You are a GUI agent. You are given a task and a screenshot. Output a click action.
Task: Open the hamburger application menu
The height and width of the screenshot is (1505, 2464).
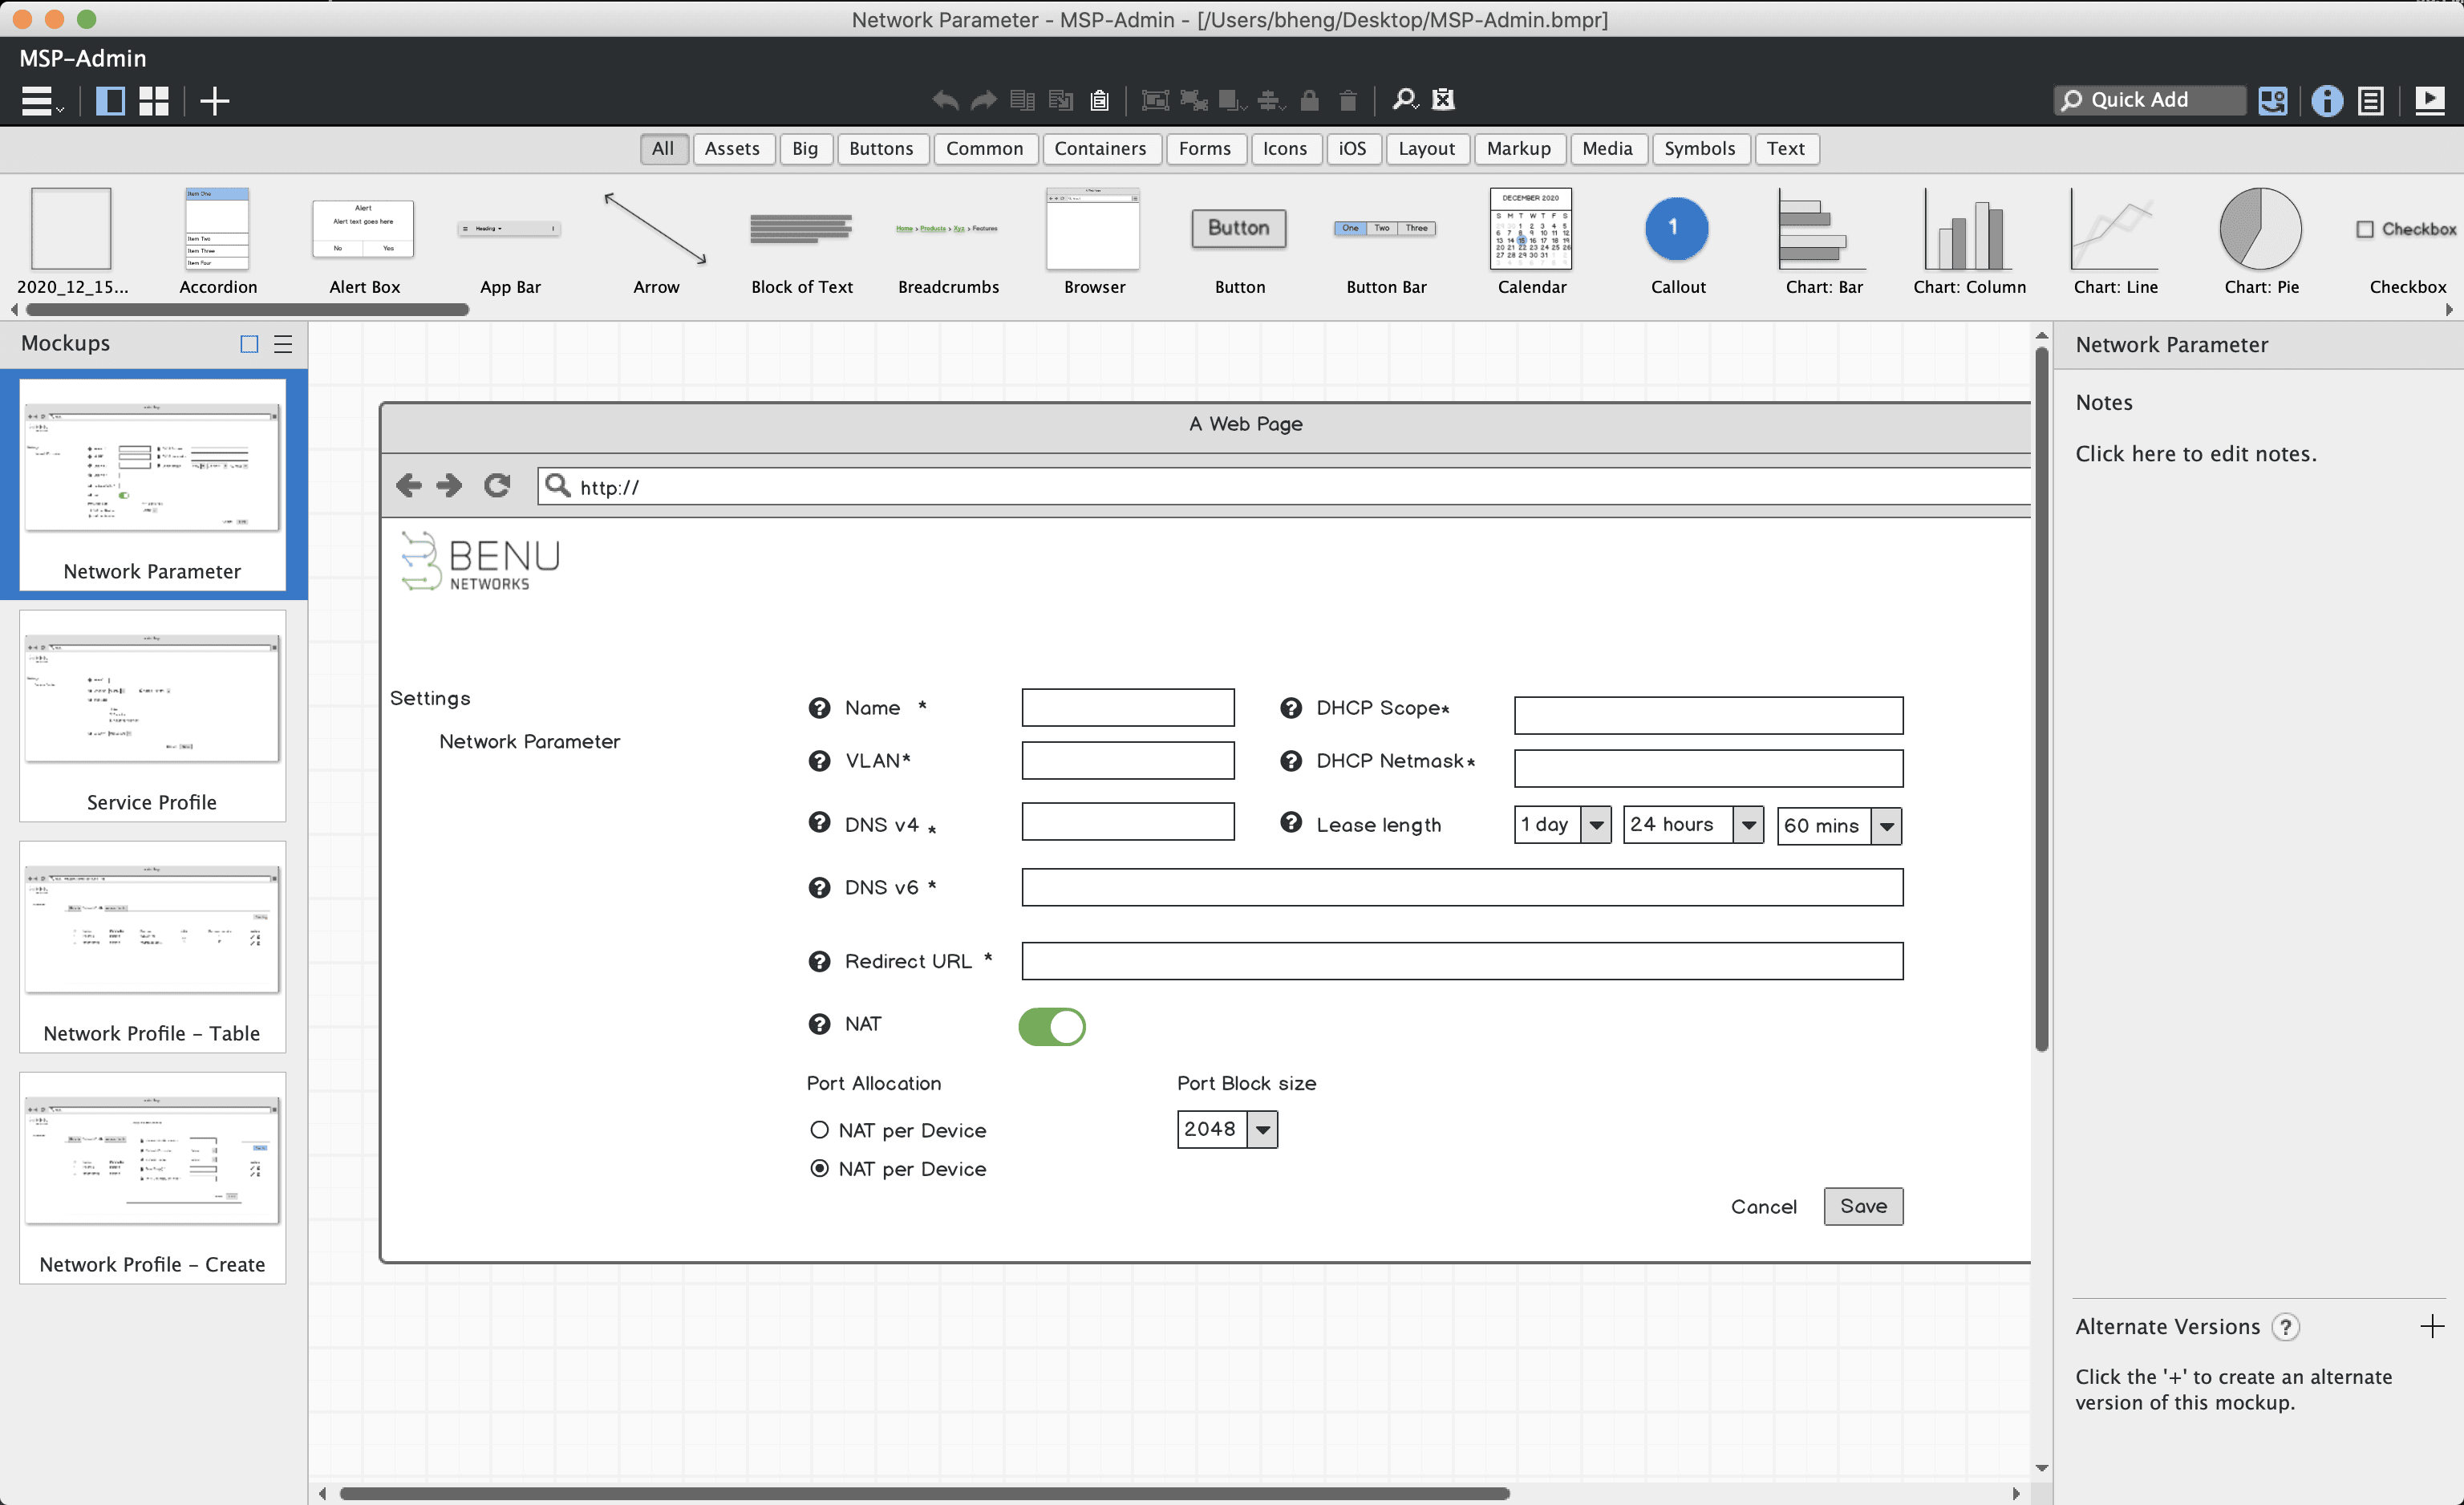(x=37, y=100)
